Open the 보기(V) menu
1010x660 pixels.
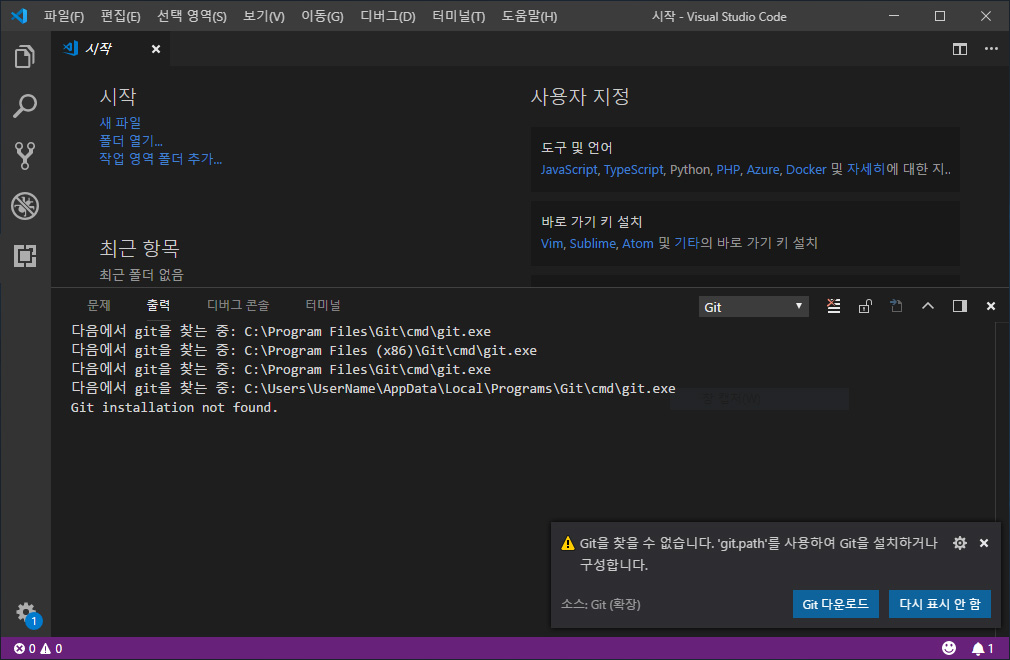coord(263,16)
